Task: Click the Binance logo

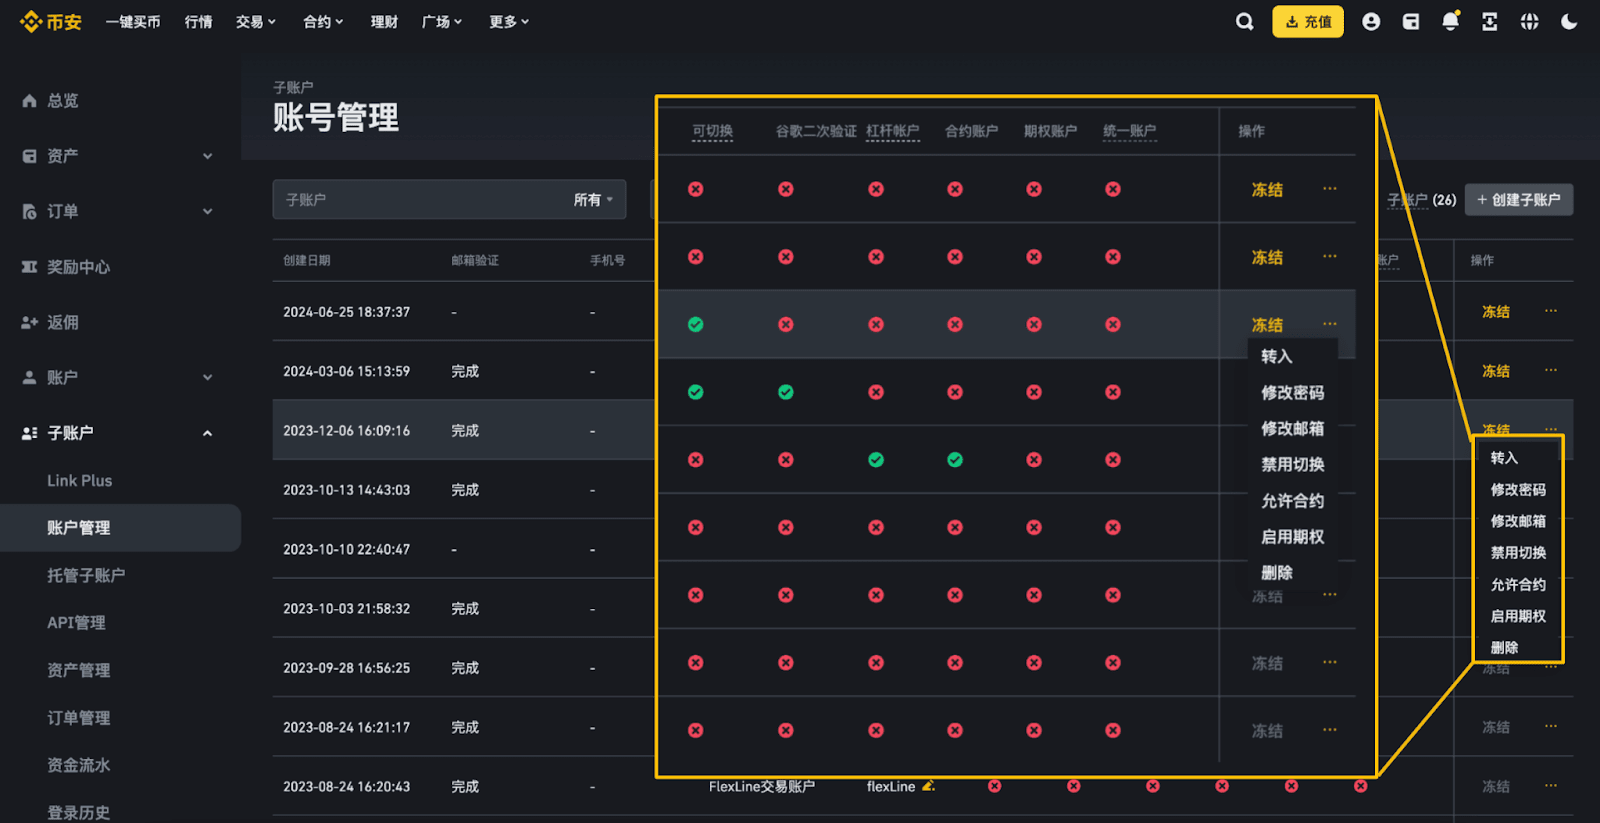Action: click(51, 22)
